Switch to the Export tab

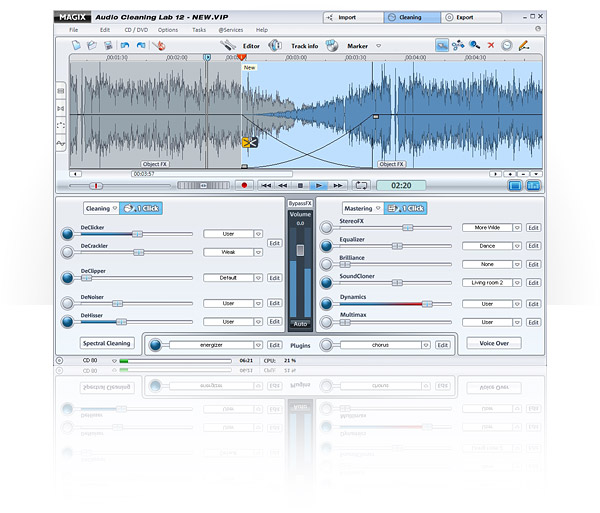pos(471,18)
